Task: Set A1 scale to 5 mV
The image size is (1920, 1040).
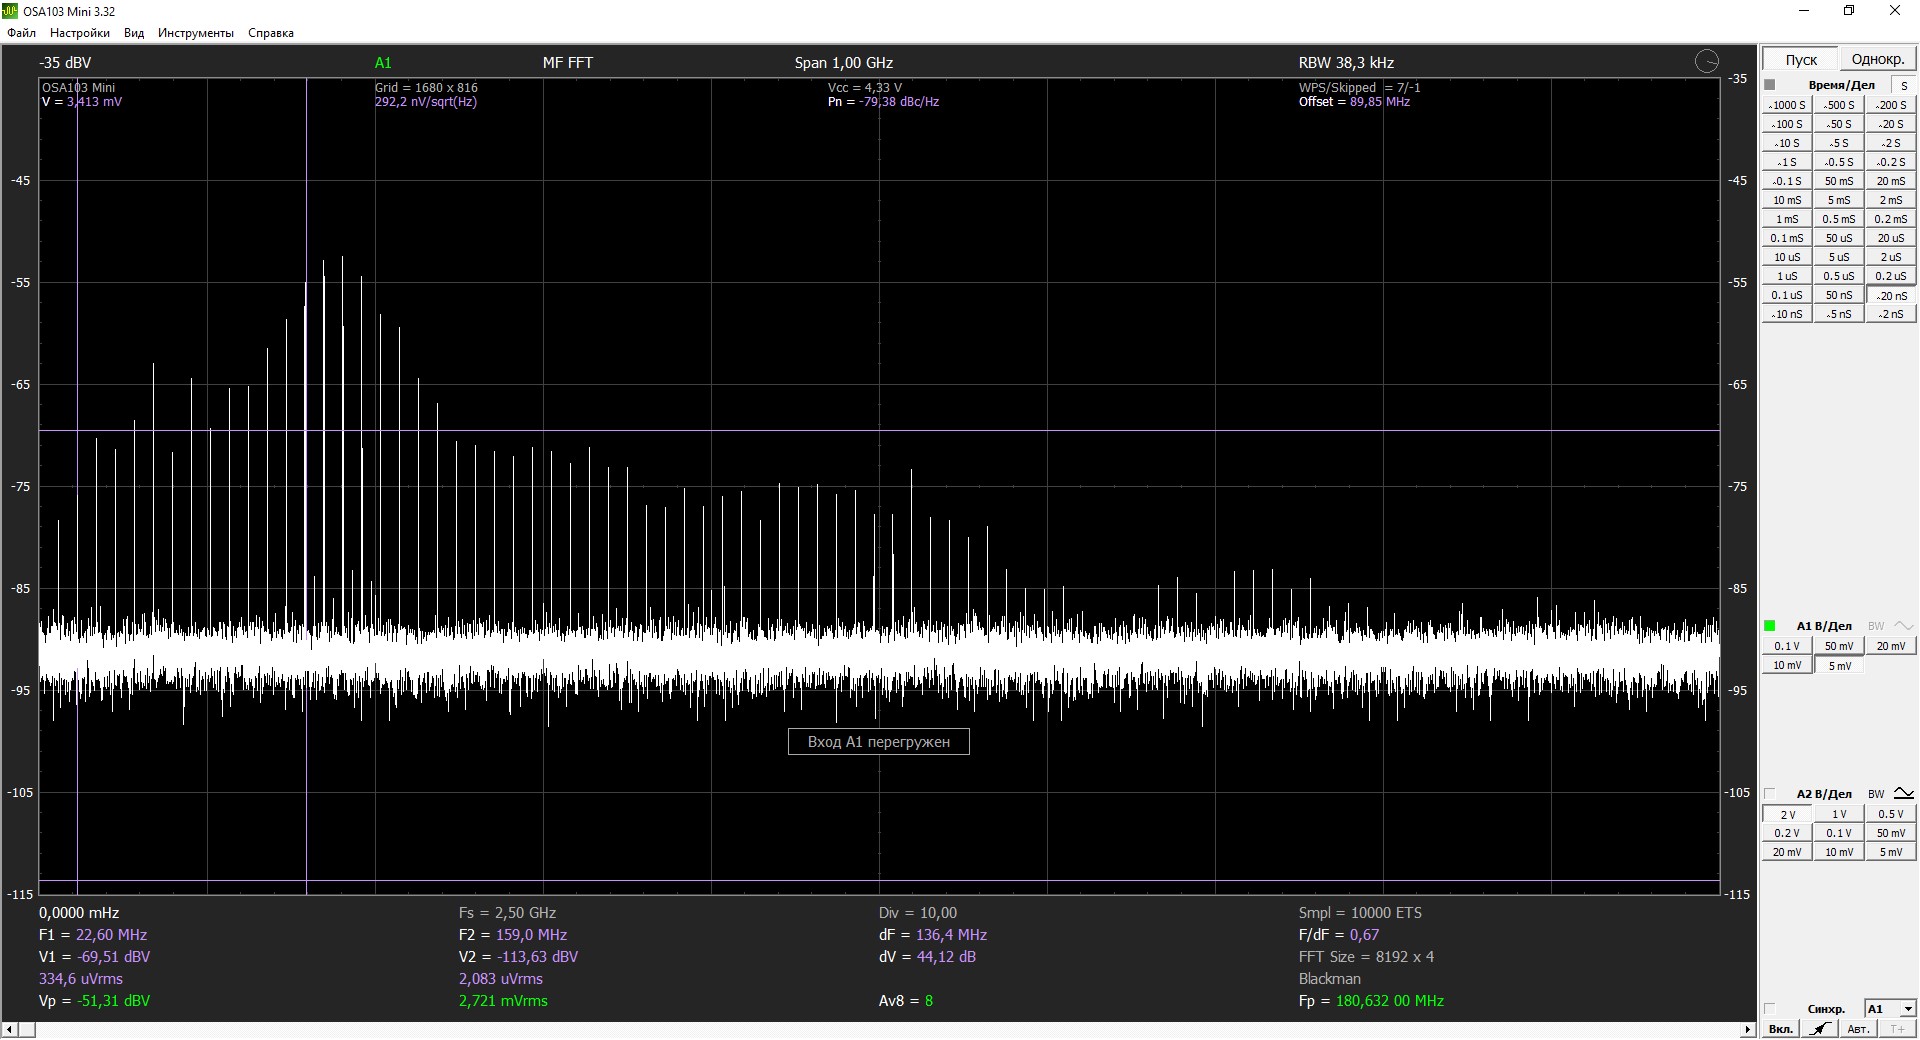Action: (x=1839, y=665)
